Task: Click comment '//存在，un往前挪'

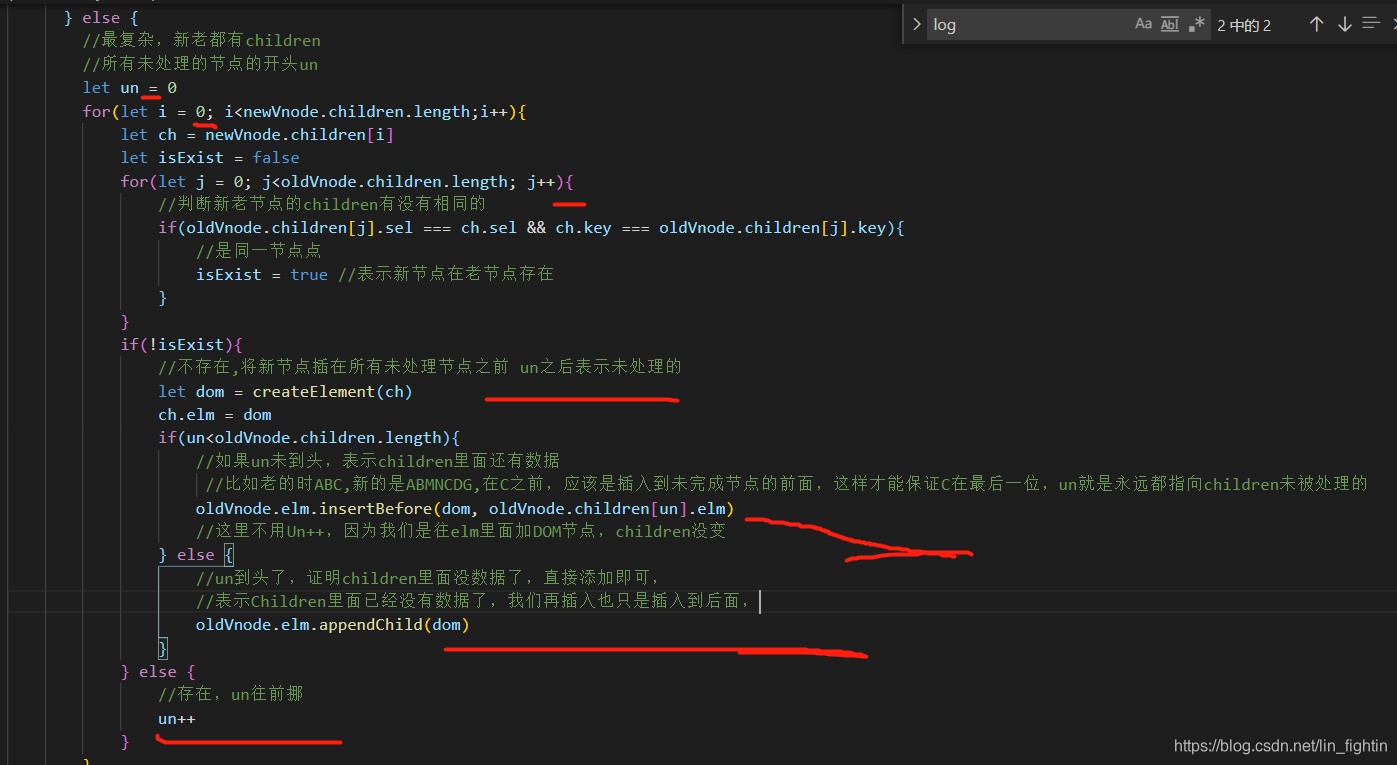Action: [x=231, y=694]
